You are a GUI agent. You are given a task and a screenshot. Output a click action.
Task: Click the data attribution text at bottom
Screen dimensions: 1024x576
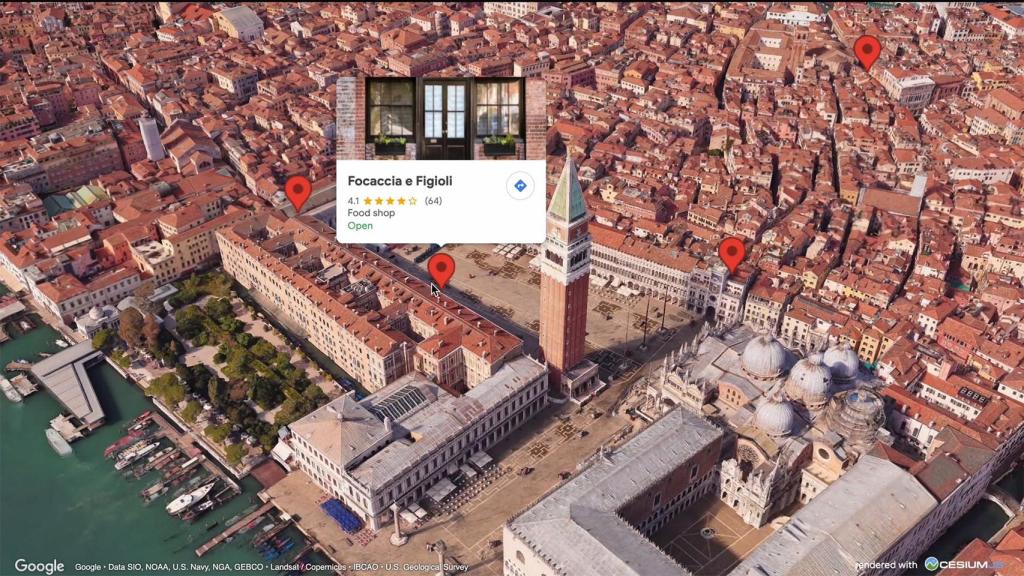tap(272, 567)
